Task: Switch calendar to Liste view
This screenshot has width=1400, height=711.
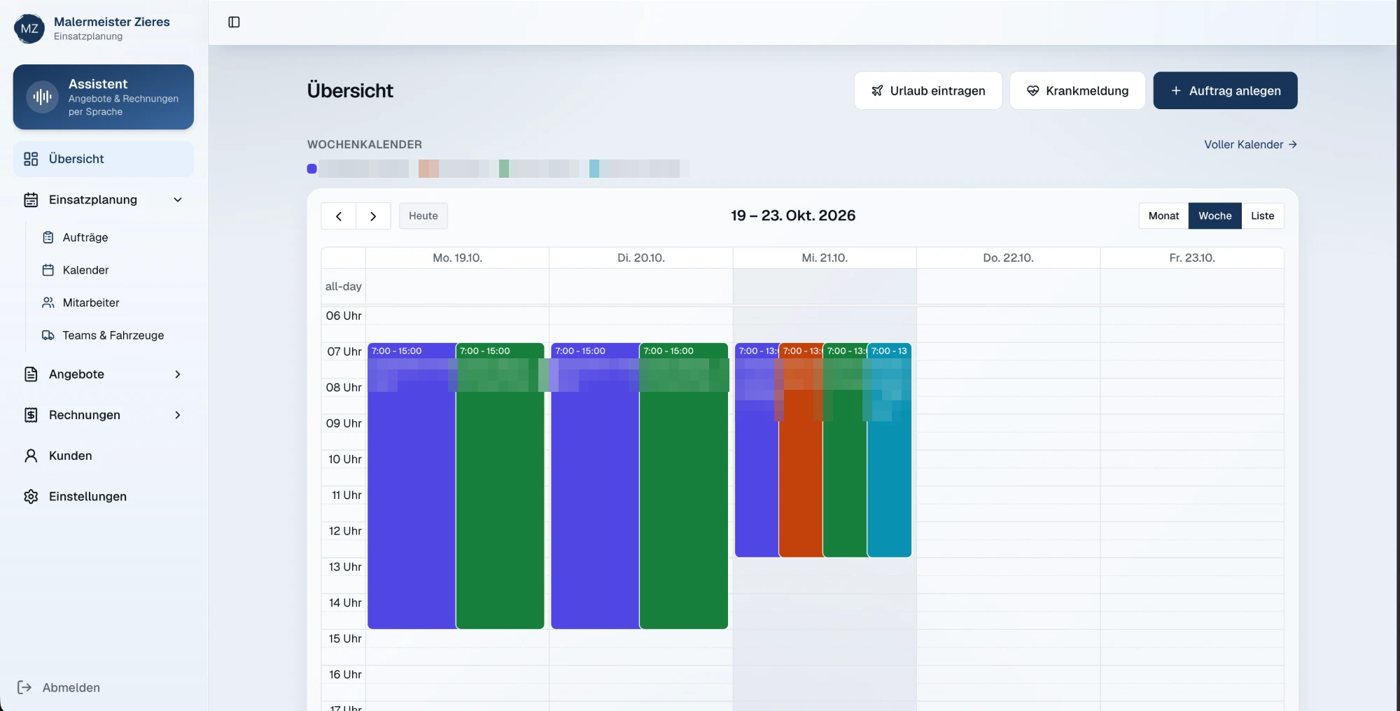Action: pyautogui.click(x=1263, y=216)
